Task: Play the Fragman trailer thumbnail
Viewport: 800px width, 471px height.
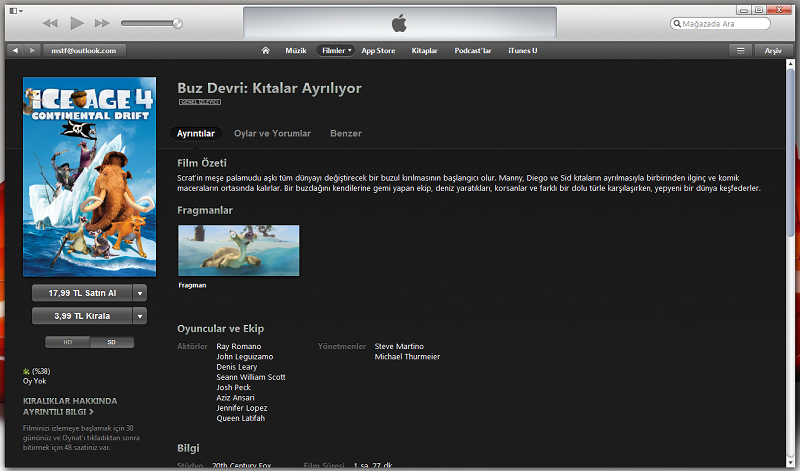Action: coord(238,251)
